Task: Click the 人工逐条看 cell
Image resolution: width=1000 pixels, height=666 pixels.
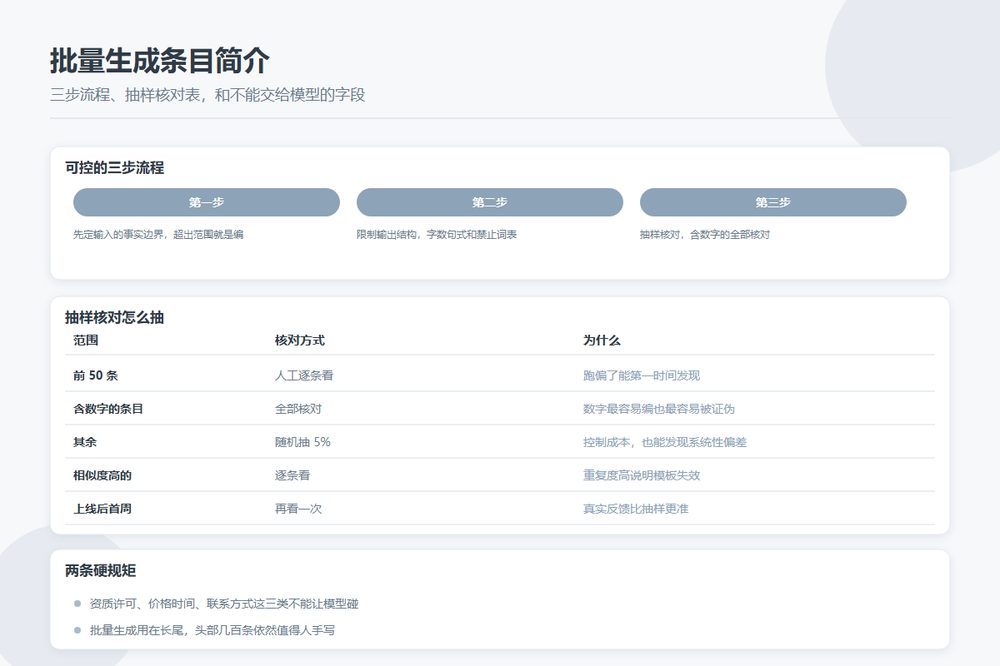Action: tap(304, 376)
